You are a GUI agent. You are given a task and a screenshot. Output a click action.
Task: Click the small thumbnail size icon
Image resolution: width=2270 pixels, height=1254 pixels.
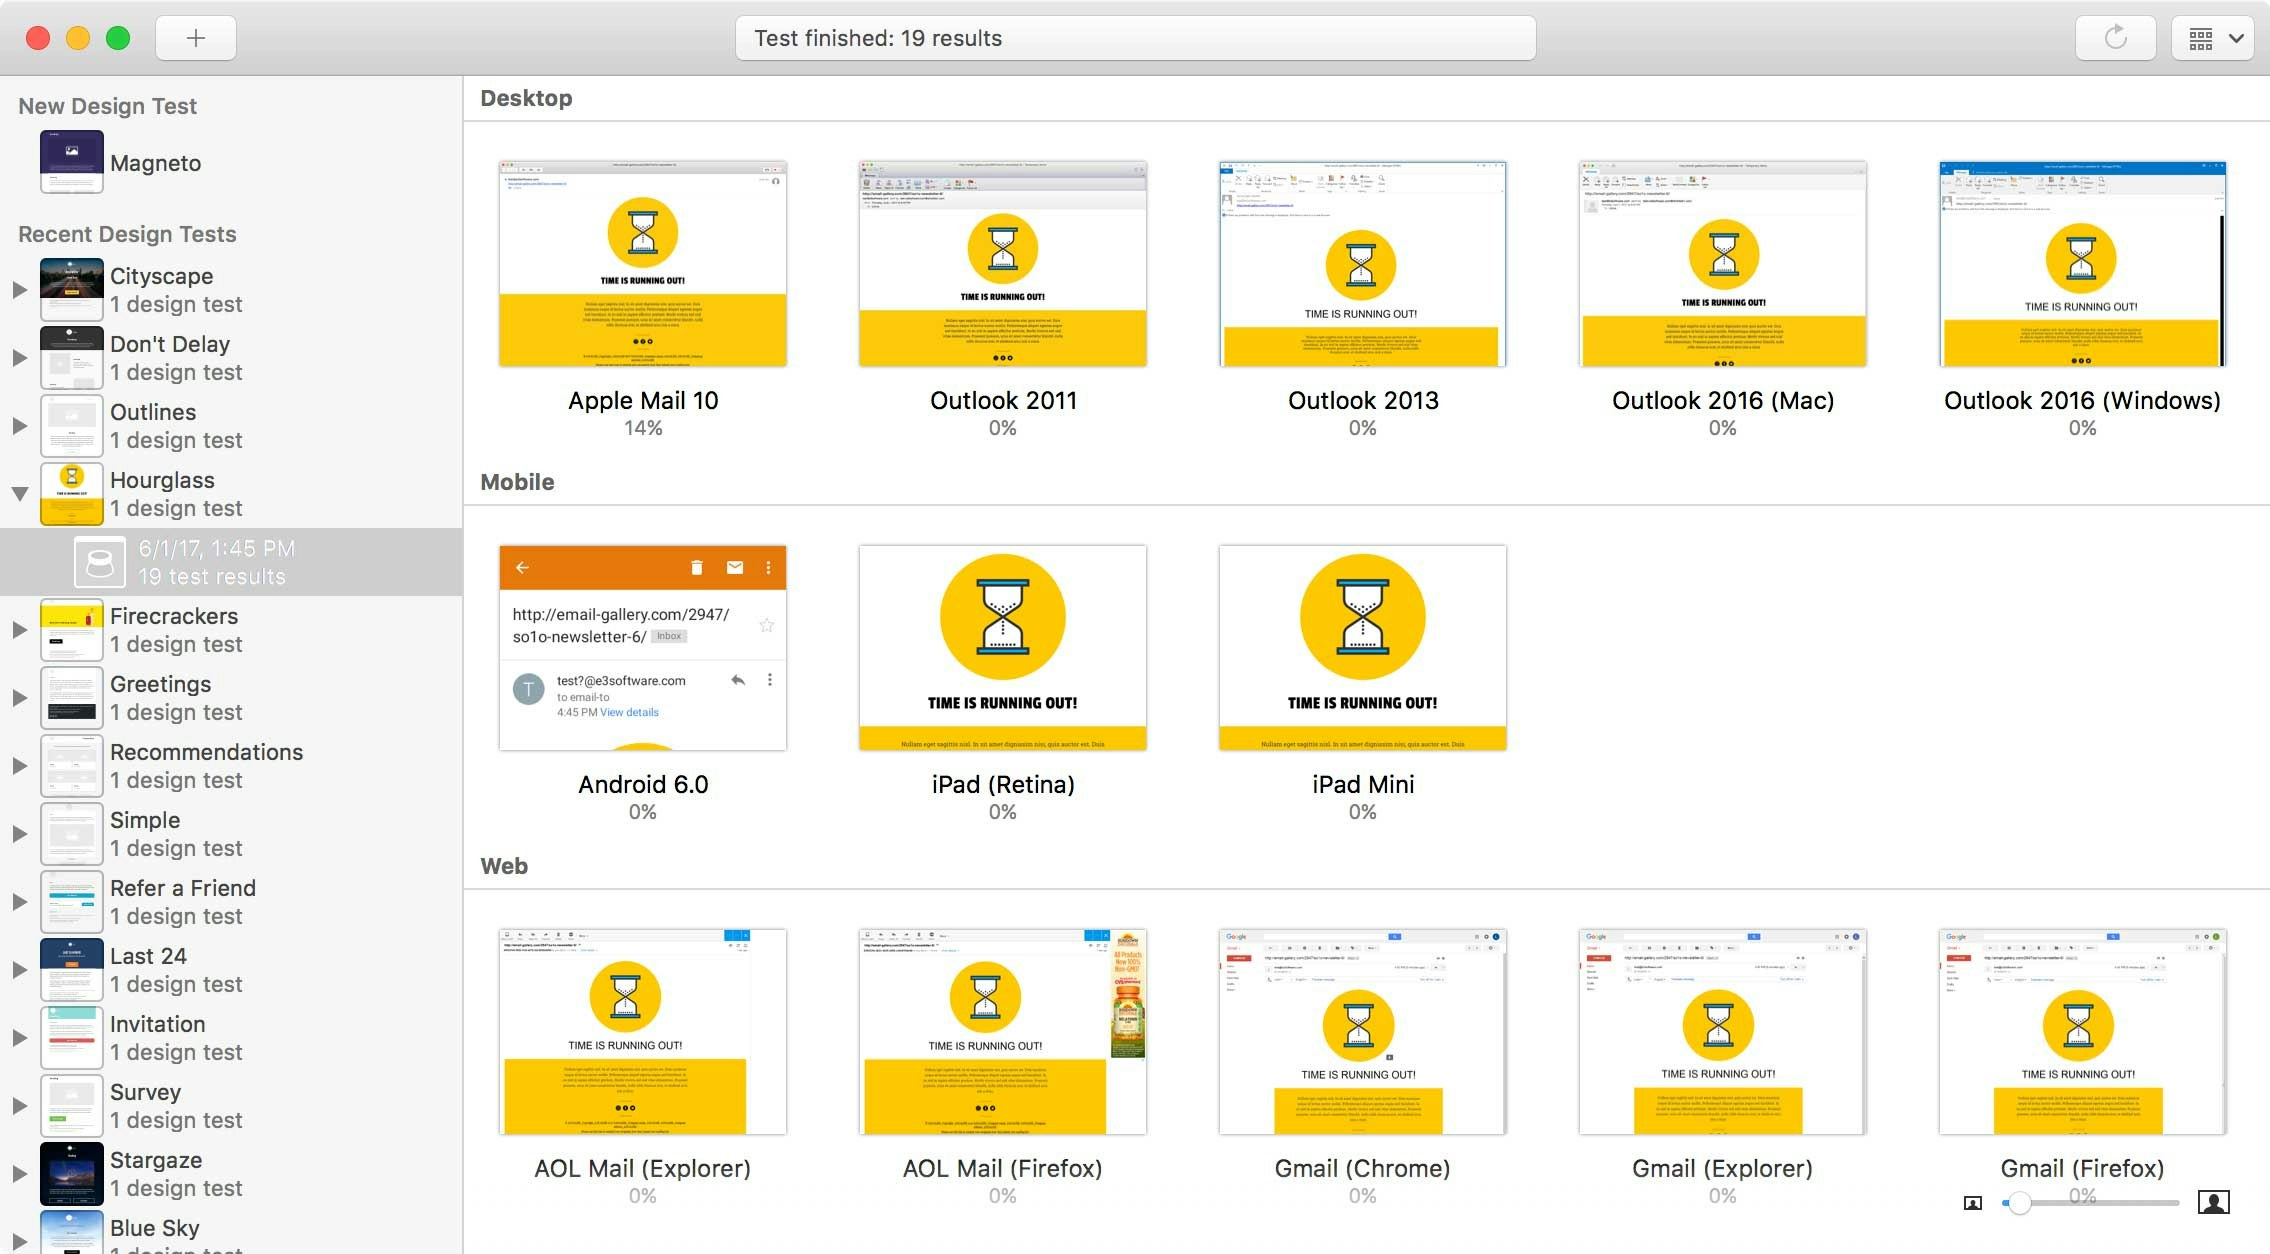coord(1972,1203)
